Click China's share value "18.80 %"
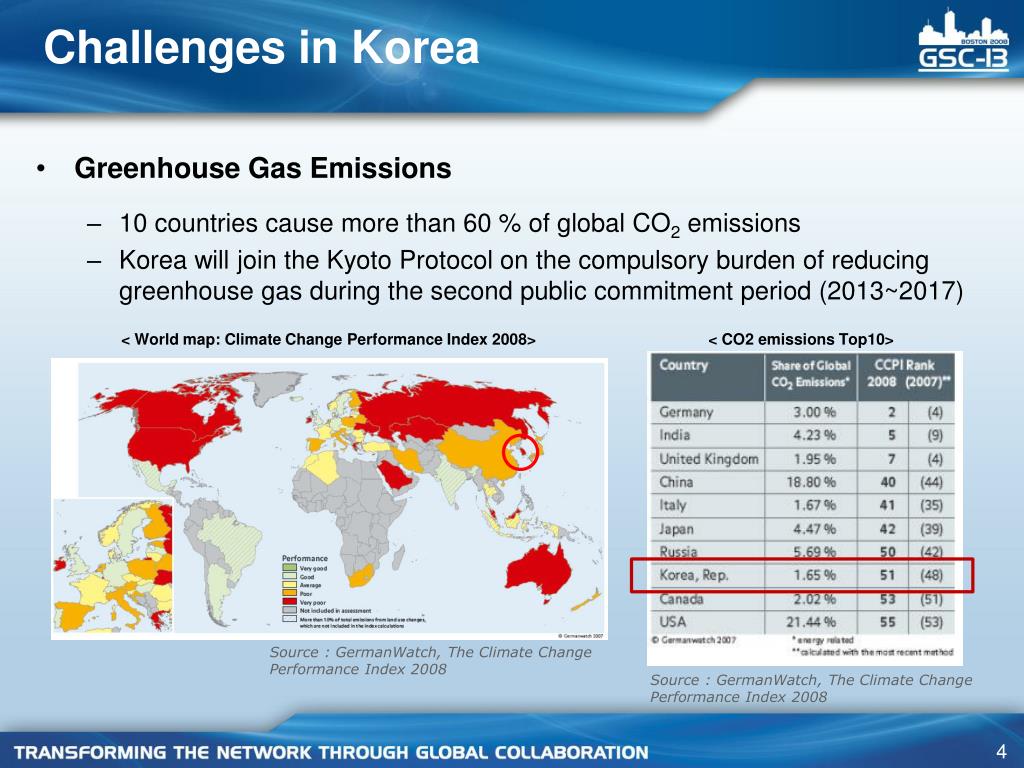 [811, 482]
